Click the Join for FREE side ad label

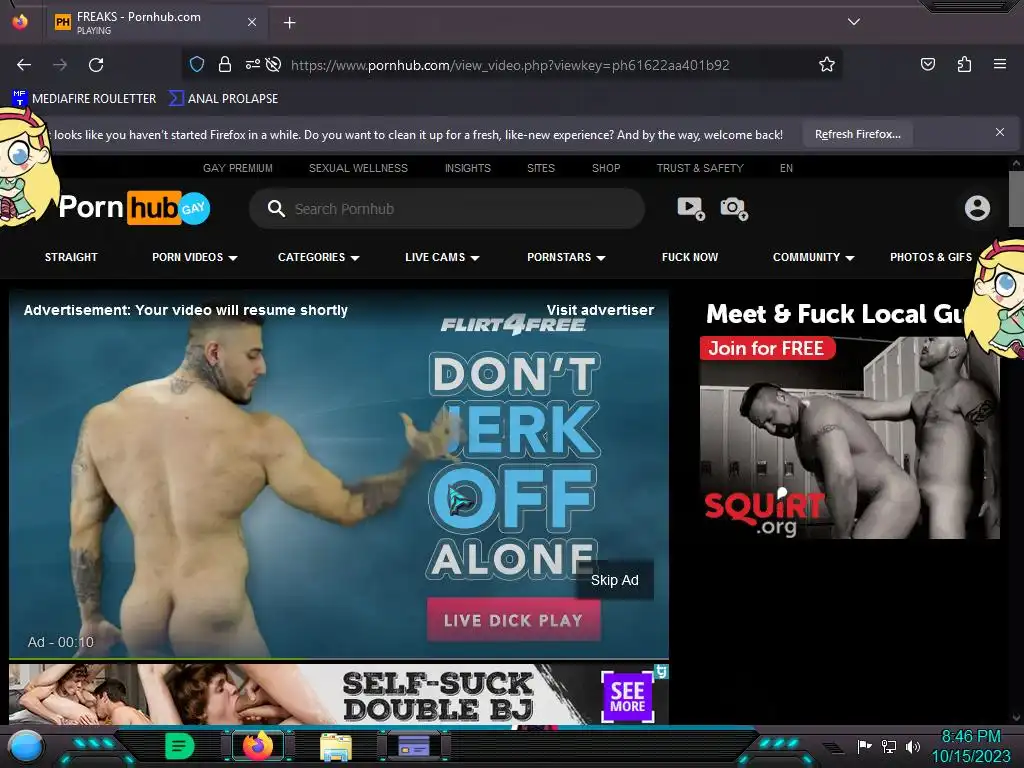pyautogui.click(x=767, y=348)
